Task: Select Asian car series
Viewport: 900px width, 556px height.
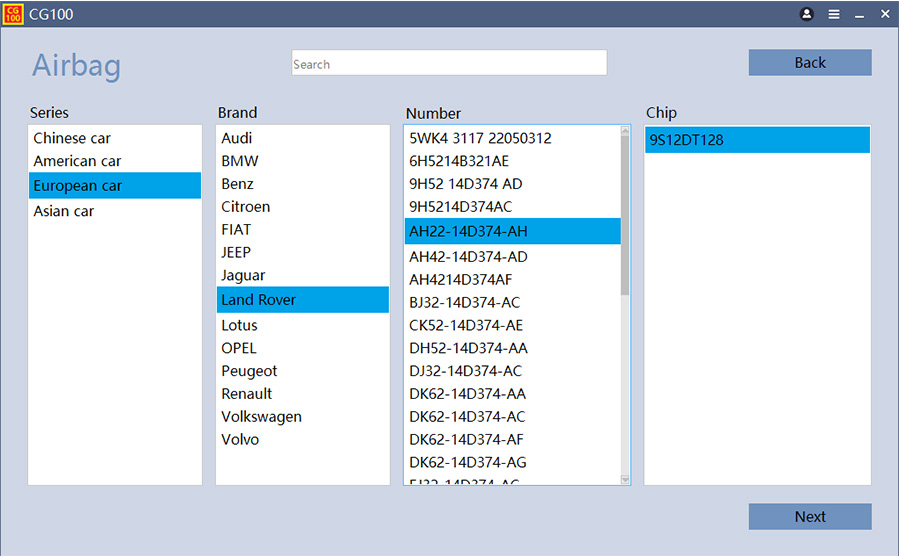Action: 64,211
